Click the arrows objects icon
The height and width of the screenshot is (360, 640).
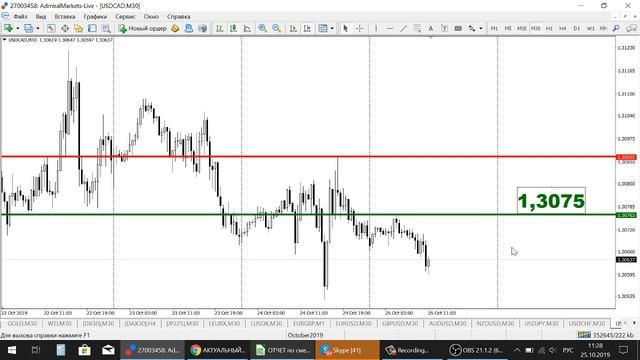pyautogui.click(x=472, y=28)
